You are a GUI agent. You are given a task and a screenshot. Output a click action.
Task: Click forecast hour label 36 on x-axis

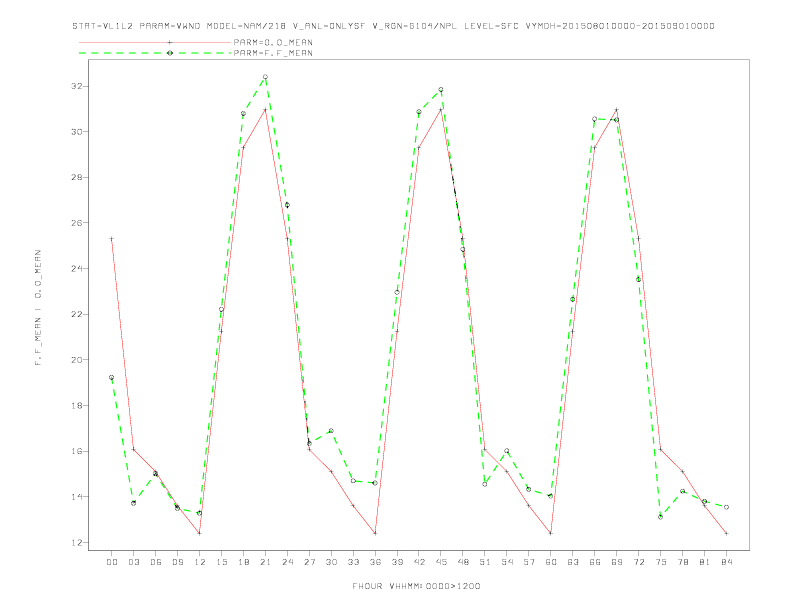[375, 562]
